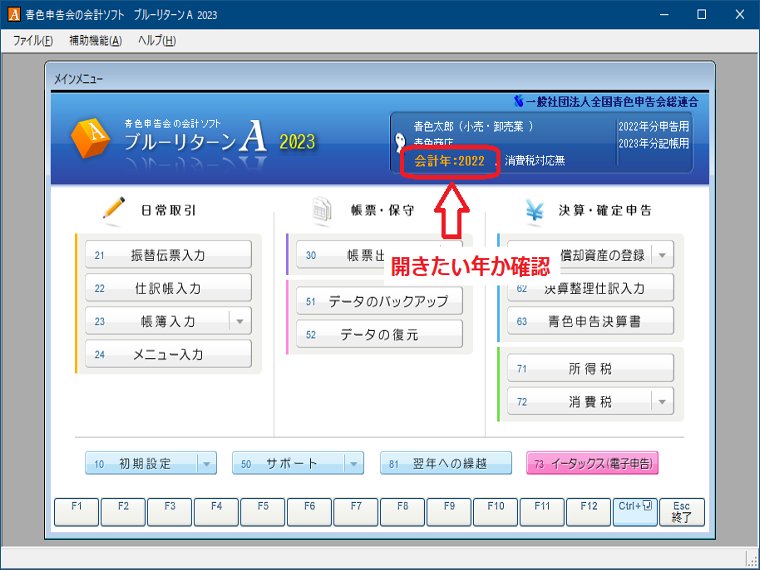Screen dimensions: 760x570
Task: Click 81 翌年への繰越
Action: pos(445,463)
